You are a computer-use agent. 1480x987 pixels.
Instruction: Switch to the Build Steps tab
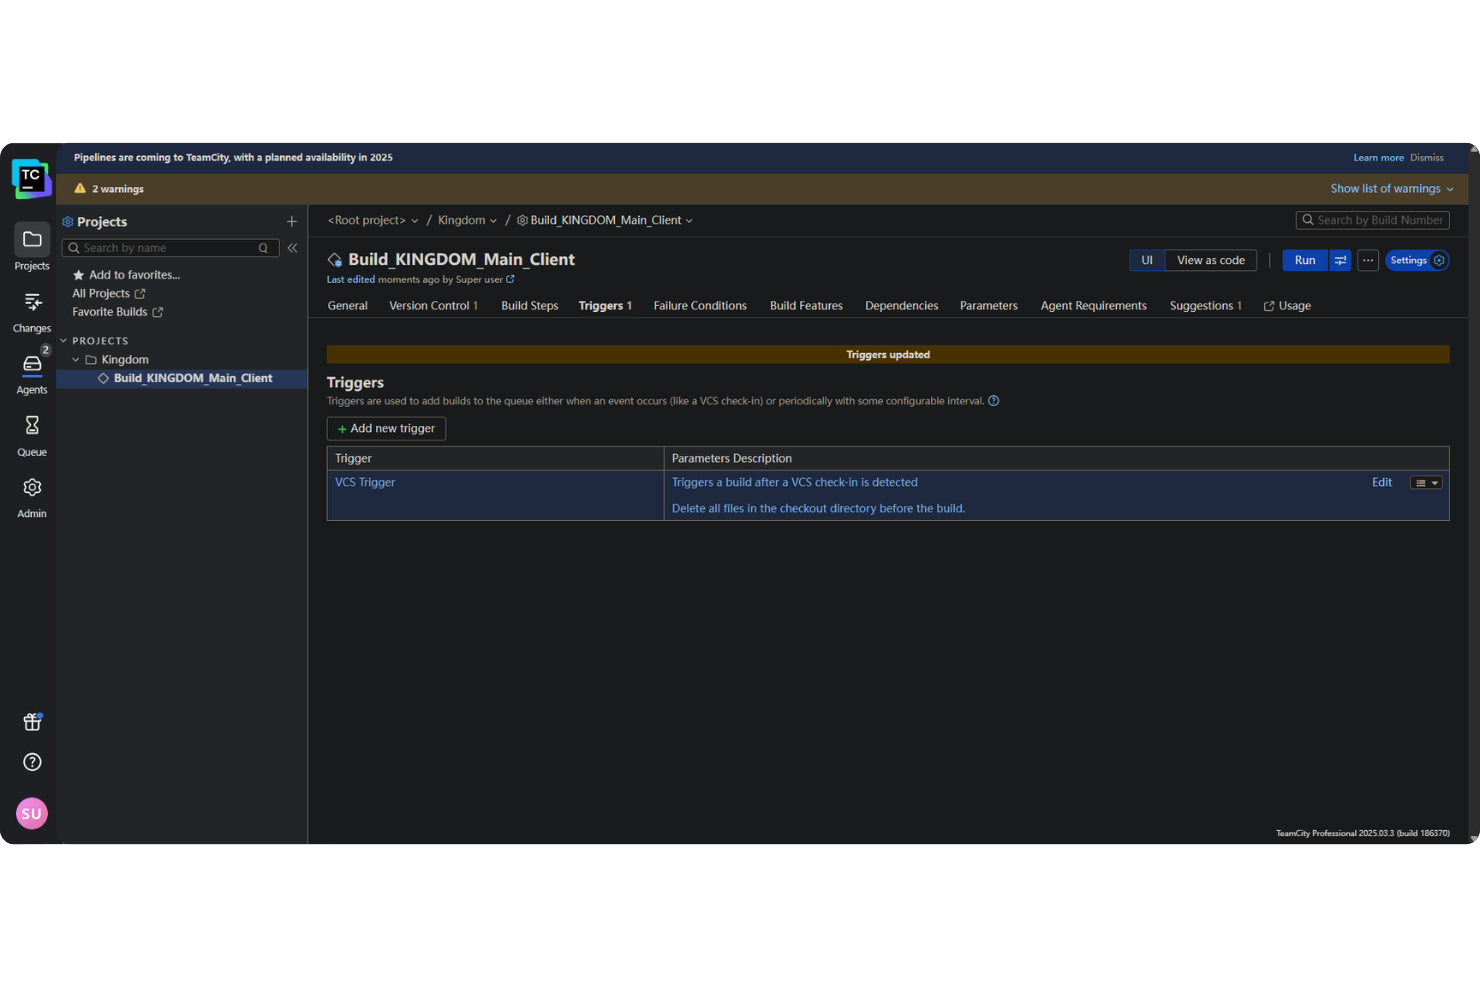pos(529,305)
